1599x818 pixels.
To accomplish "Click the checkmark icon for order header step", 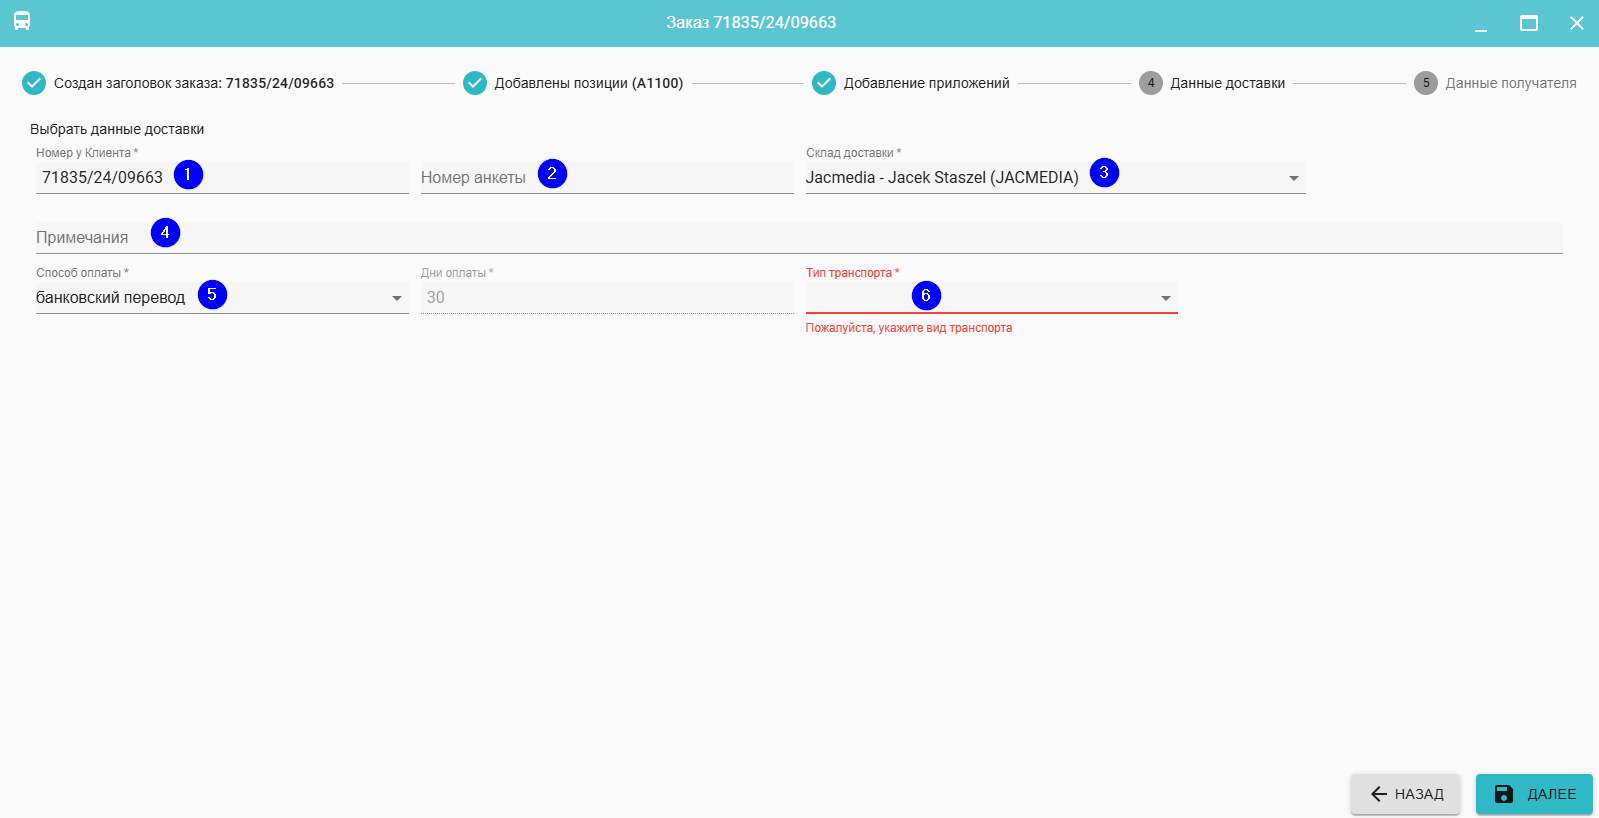I will (x=34, y=83).
